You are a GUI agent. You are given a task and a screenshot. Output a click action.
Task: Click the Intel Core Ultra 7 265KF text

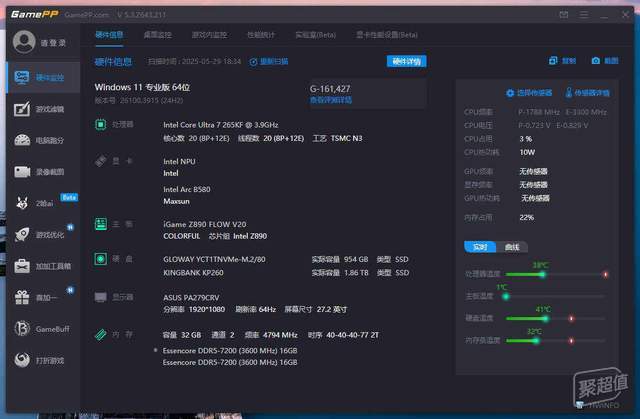(220, 125)
